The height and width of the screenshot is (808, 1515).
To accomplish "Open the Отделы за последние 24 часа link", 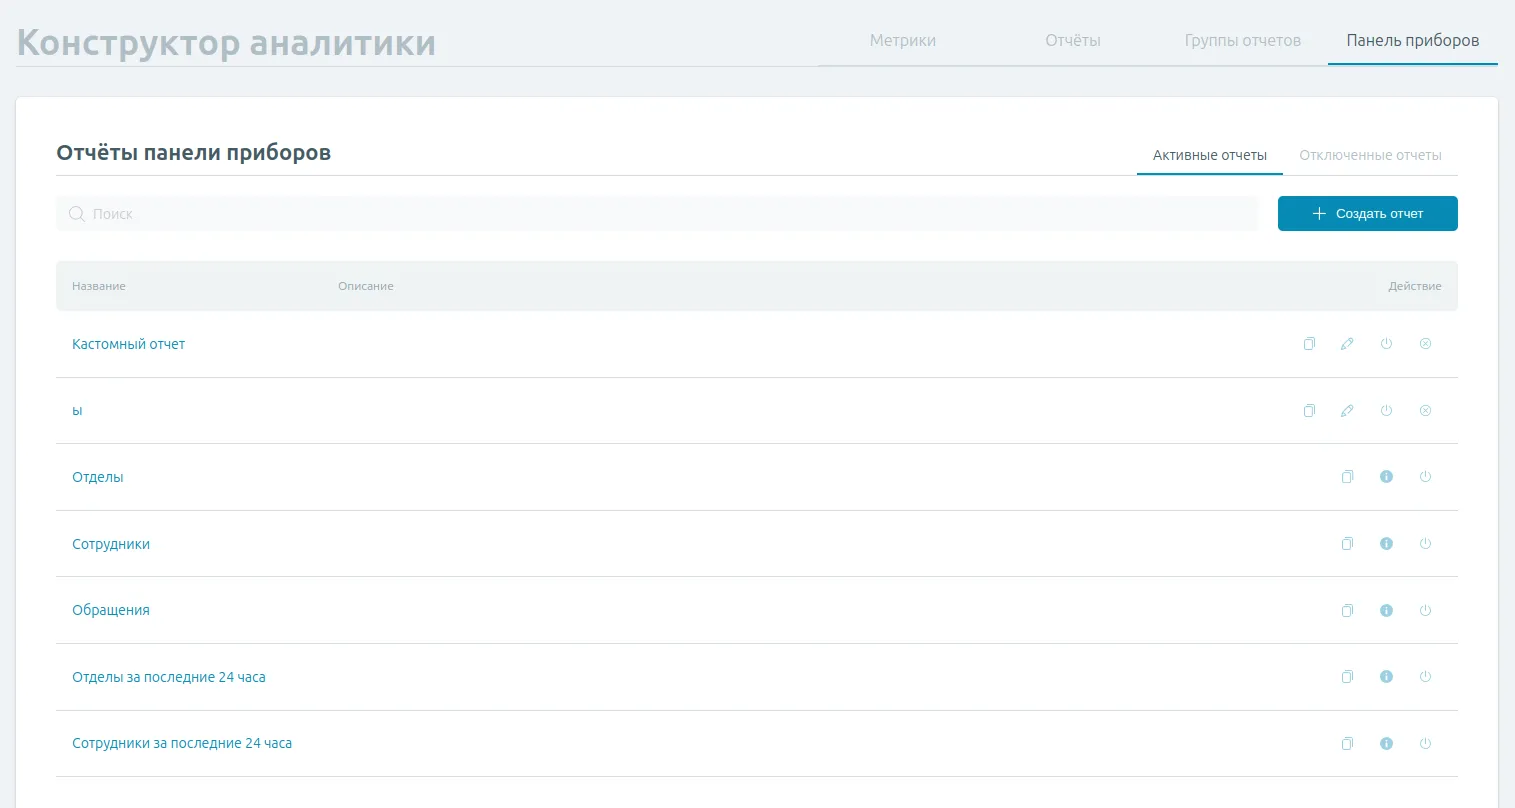I will click(x=169, y=678).
